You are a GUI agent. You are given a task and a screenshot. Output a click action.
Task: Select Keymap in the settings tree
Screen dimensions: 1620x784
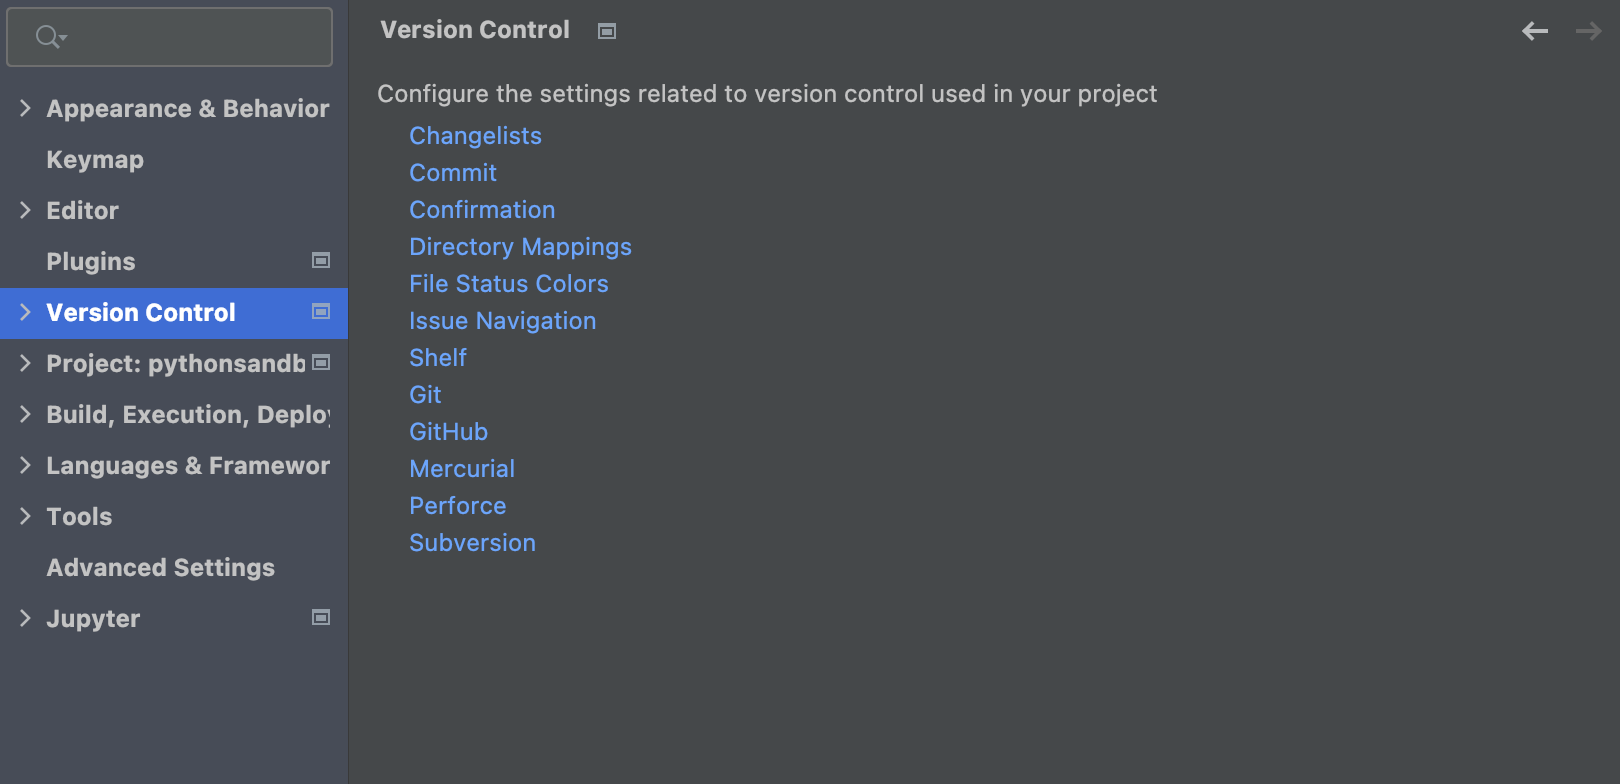click(x=95, y=160)
